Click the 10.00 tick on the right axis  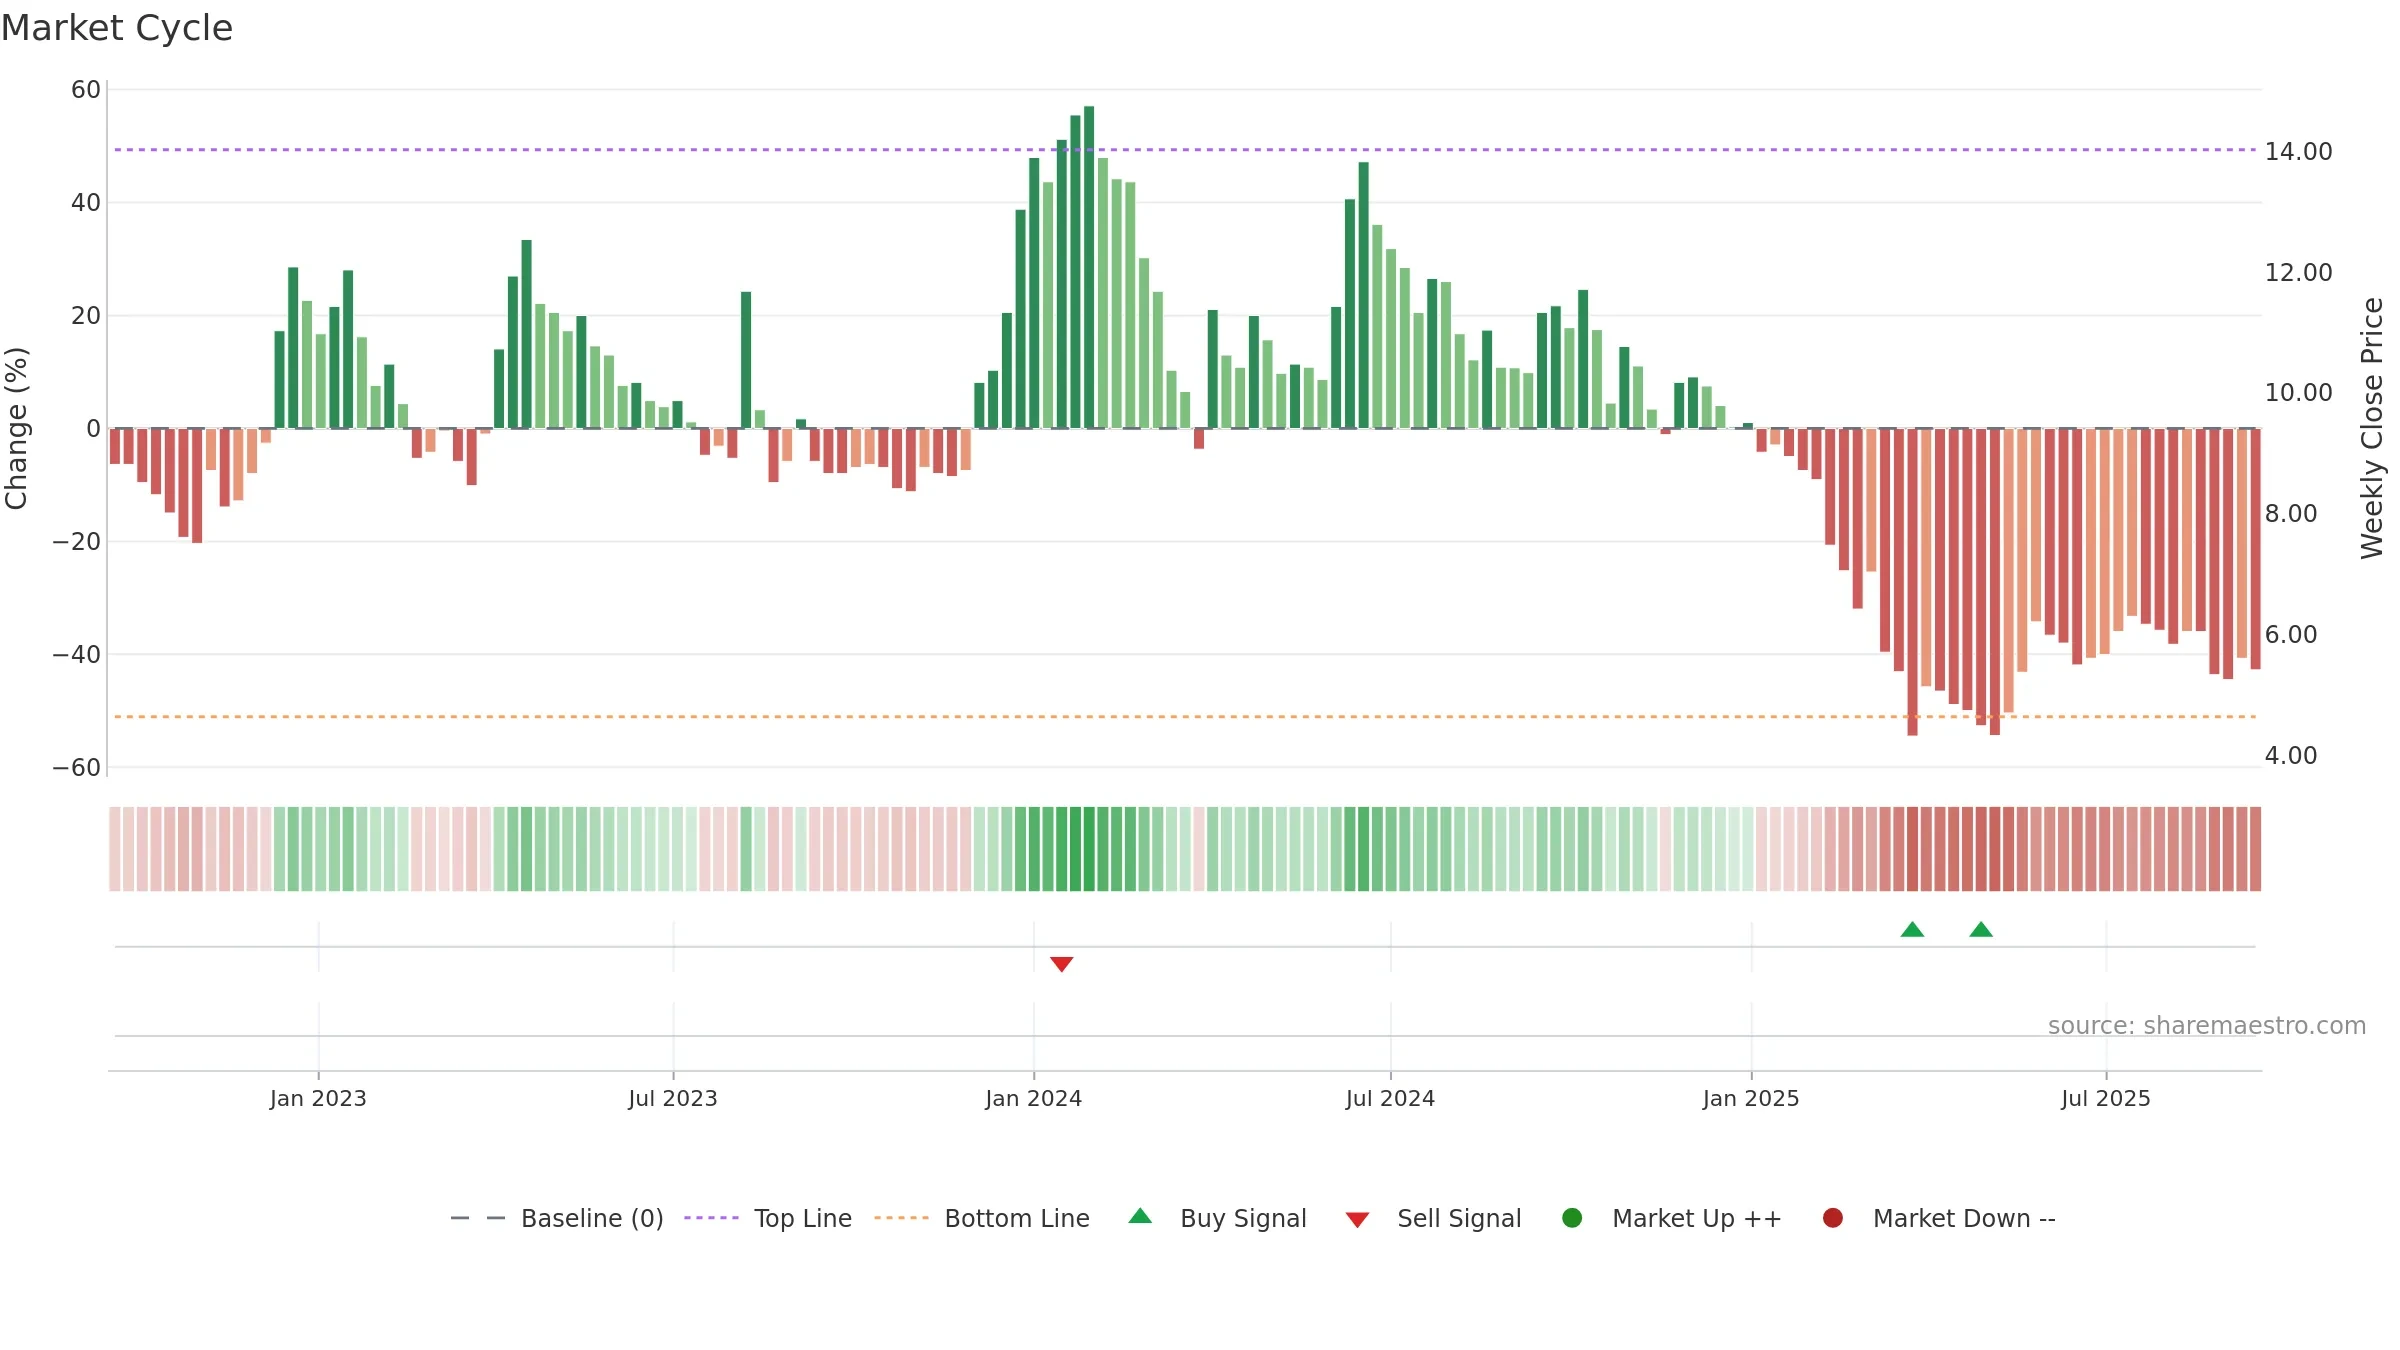pyautogui.click(x=2298, y=393)
